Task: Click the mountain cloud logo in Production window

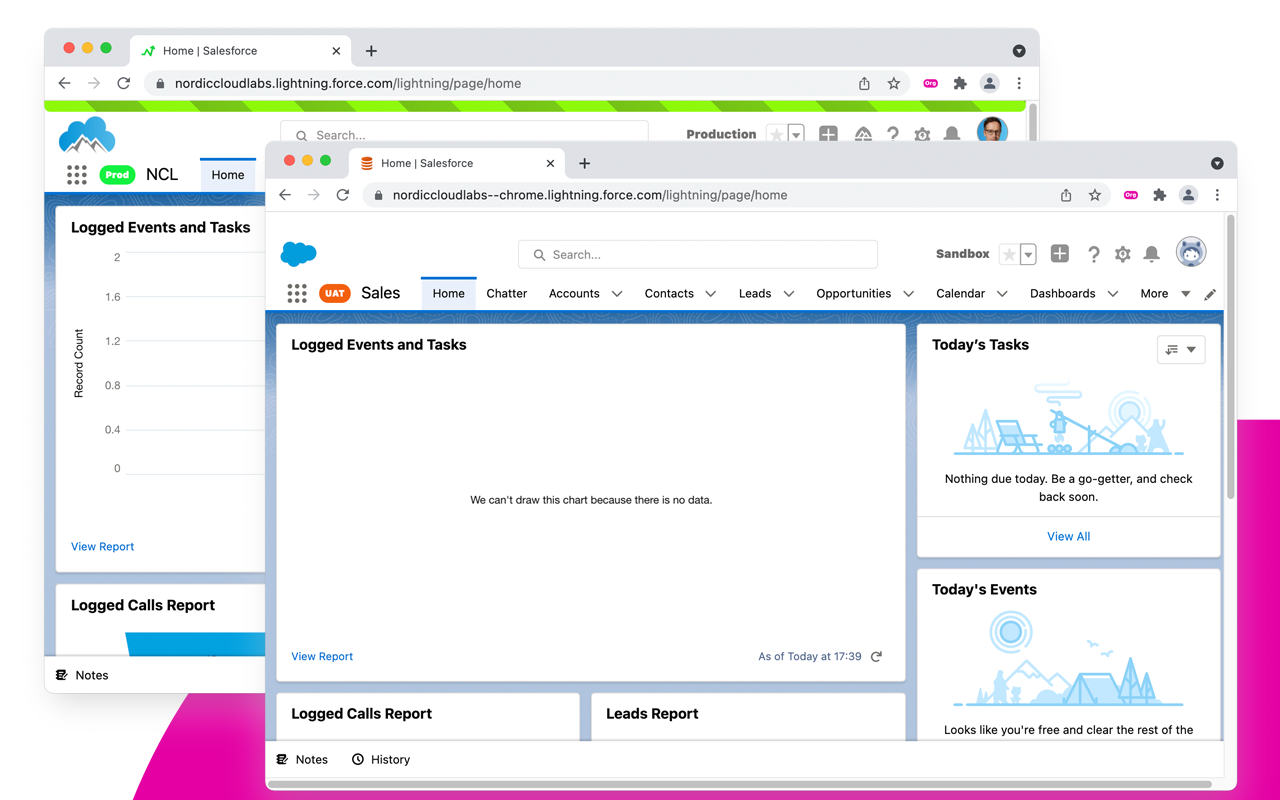Action: pyautogui.click(x=87, y=135)
